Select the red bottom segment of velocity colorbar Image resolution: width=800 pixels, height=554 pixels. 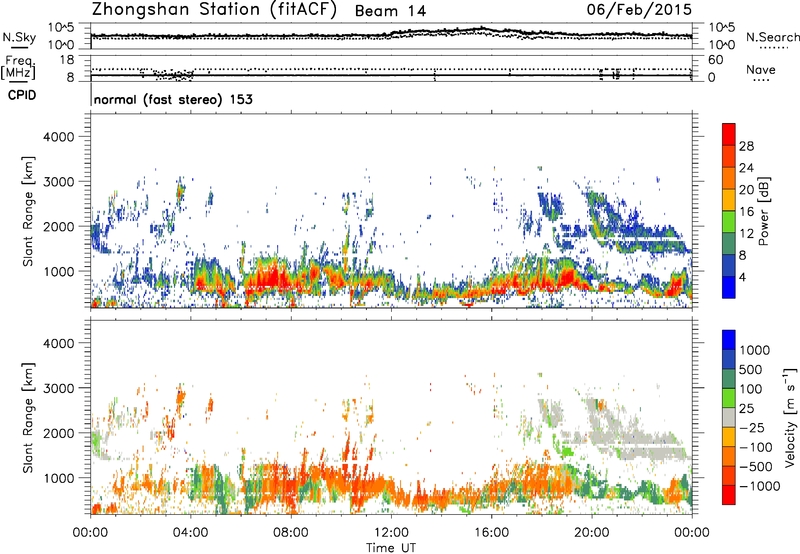click(729, 495)
